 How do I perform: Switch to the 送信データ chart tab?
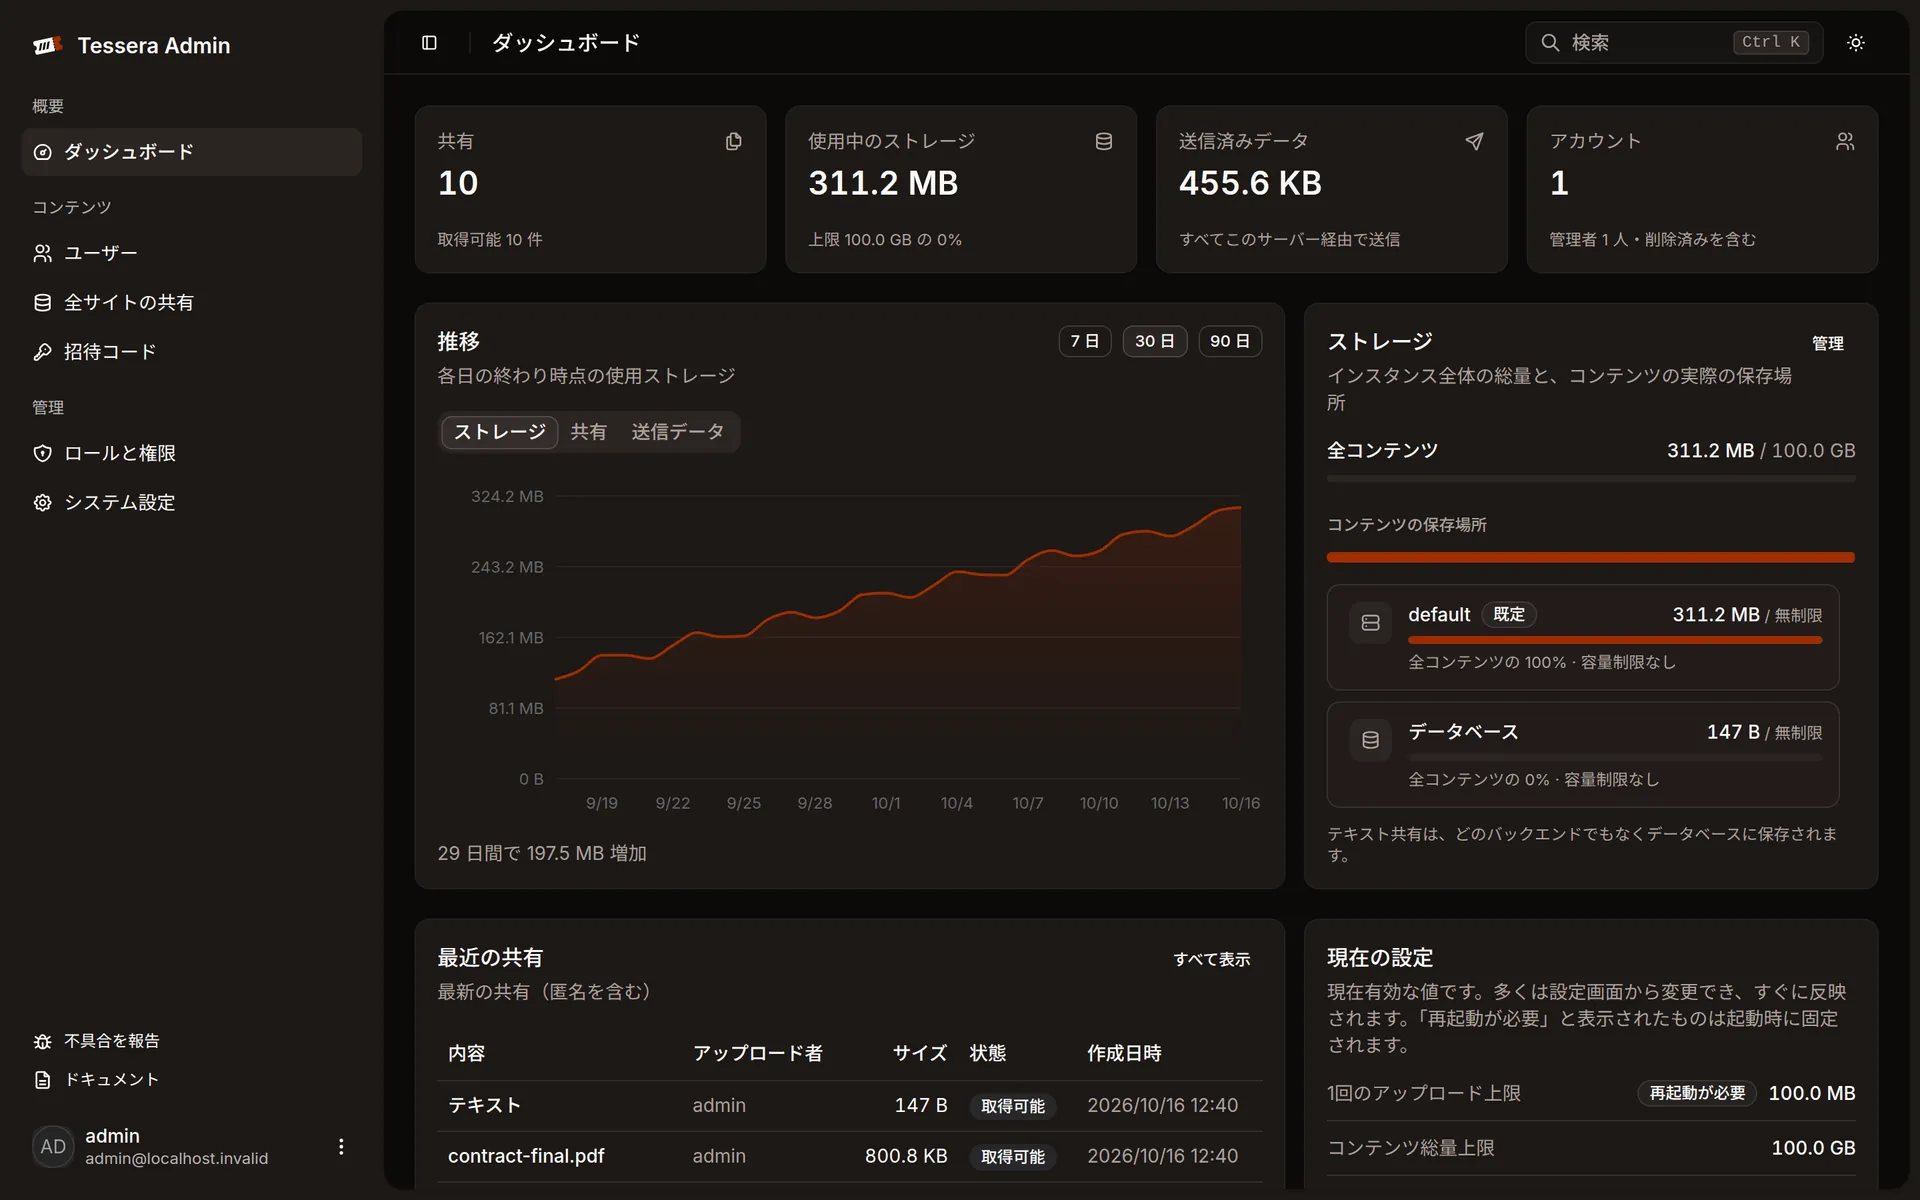point(677,432)
